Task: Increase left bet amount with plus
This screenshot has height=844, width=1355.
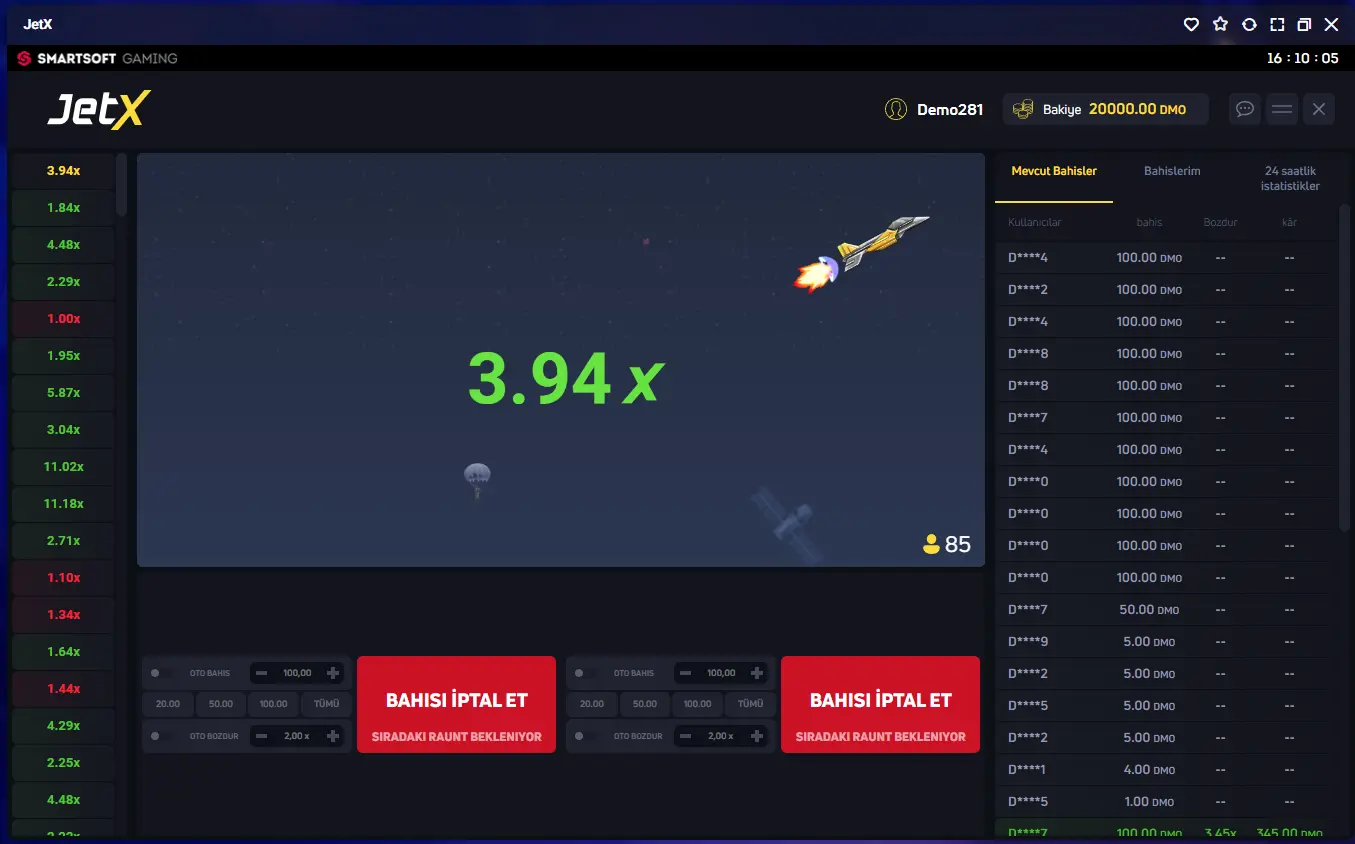Action: [333, 673]
